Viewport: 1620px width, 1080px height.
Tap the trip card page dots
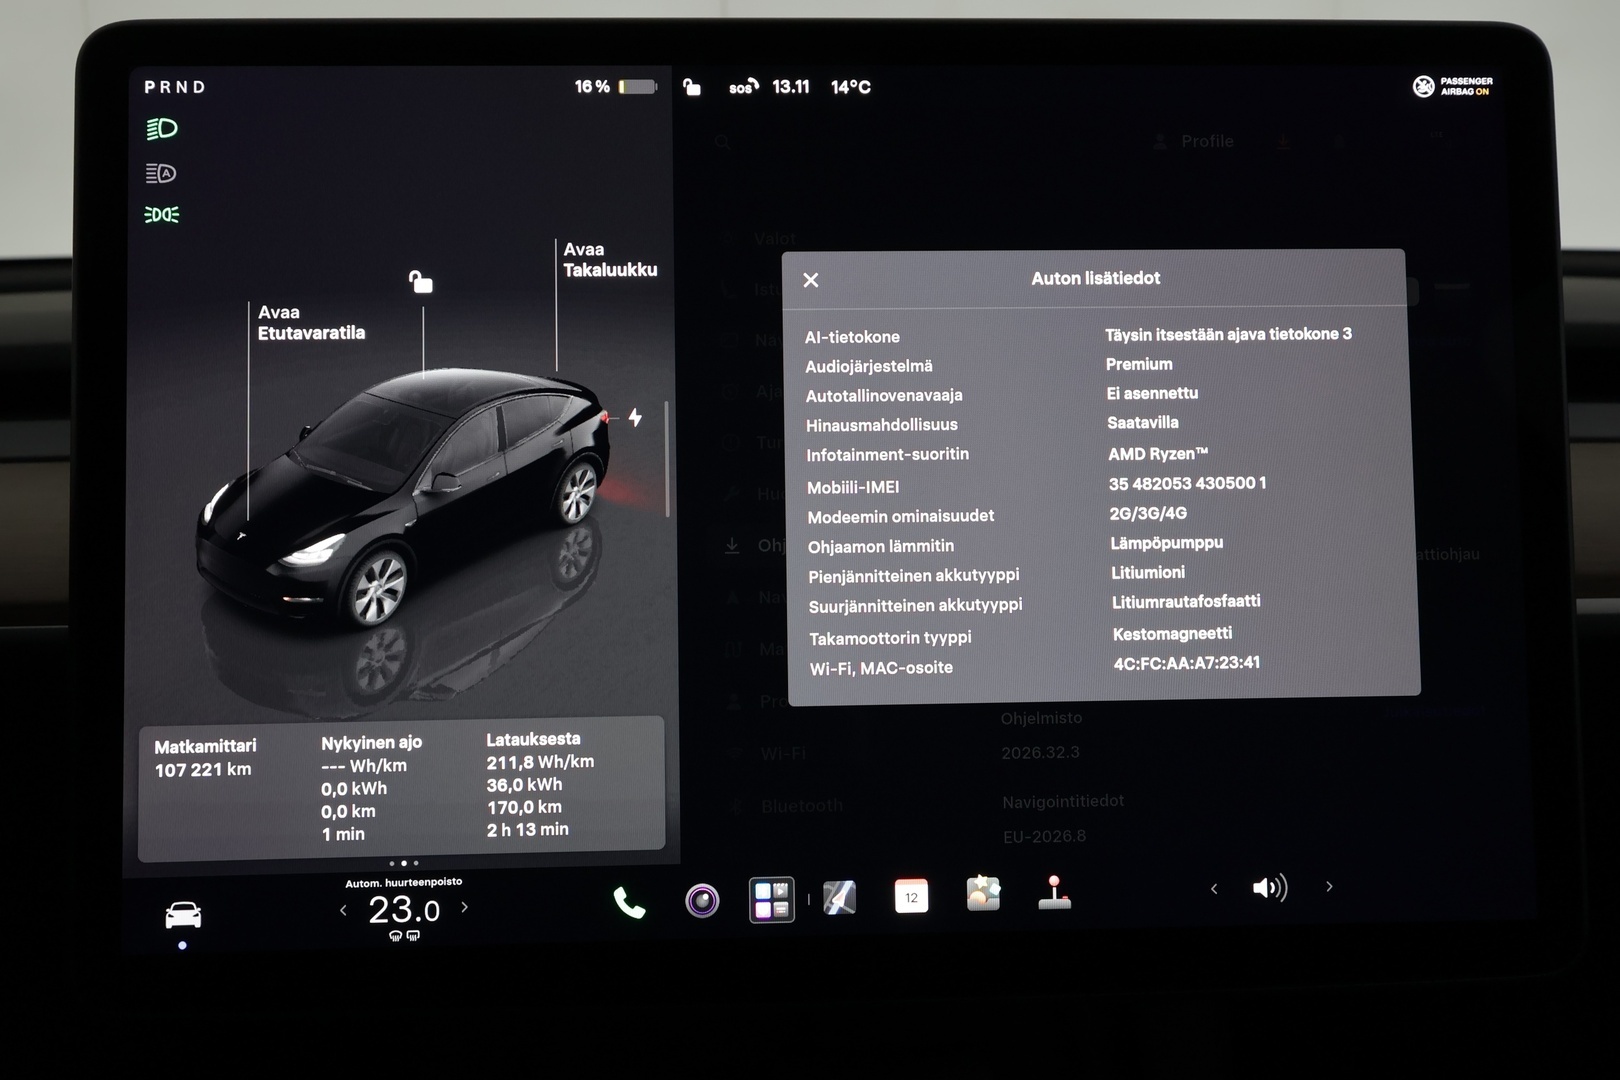[404, 863]
